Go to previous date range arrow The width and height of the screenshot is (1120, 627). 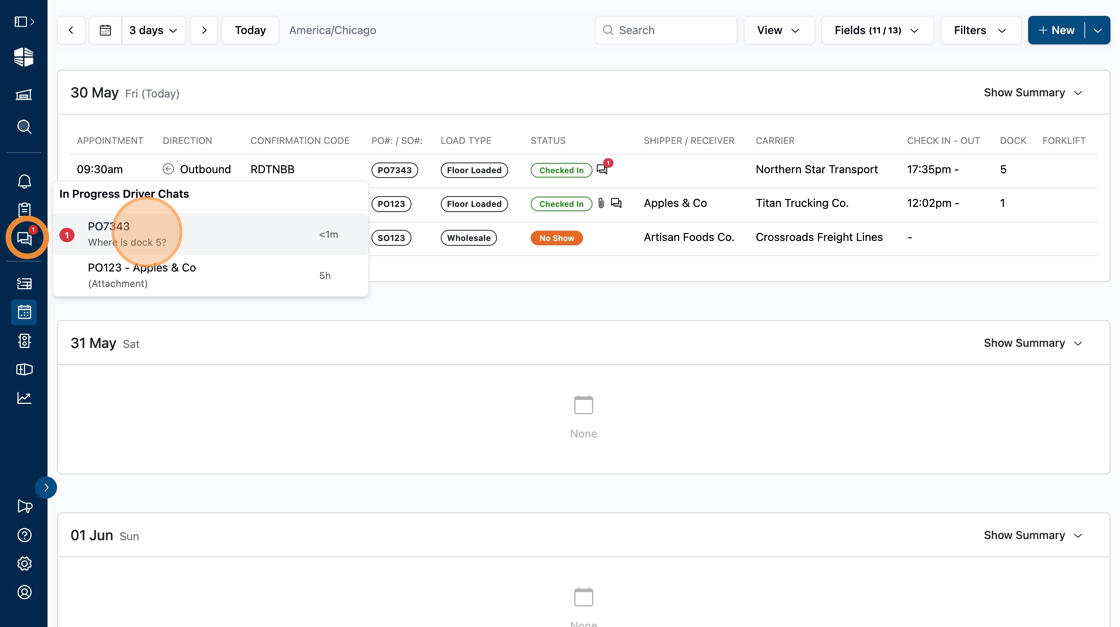tap(71, 30)
